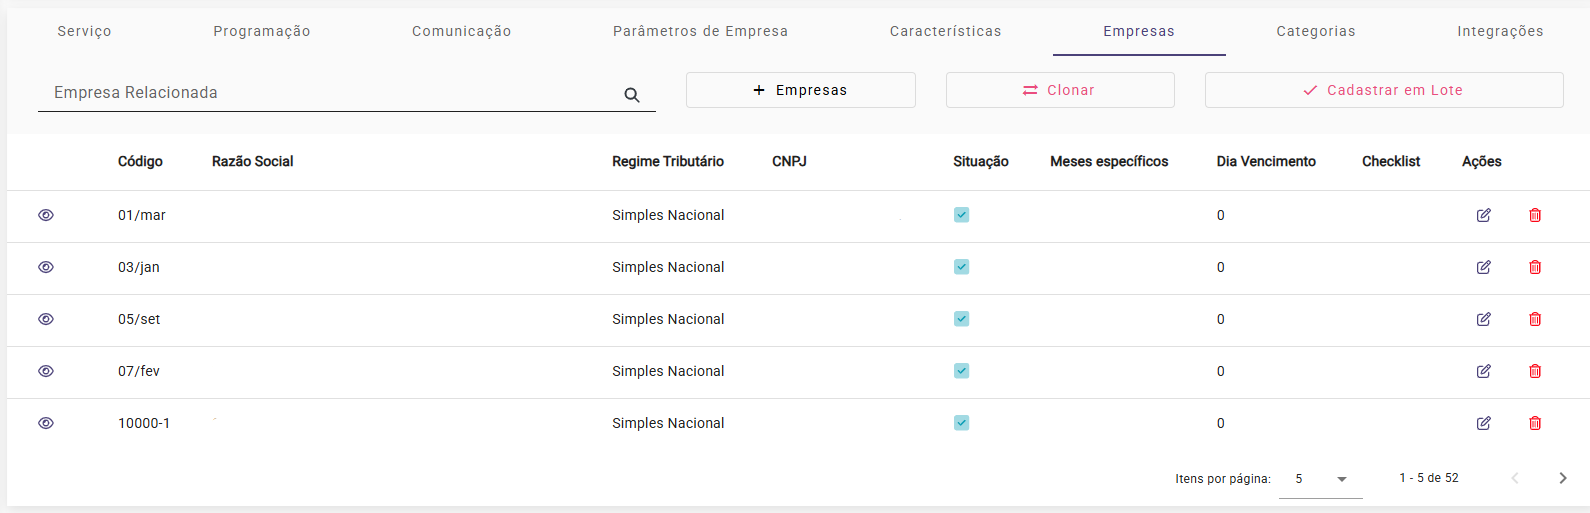
Task: Select the Serviço tab
Action: pyautogui.click(x=84, y=31)
